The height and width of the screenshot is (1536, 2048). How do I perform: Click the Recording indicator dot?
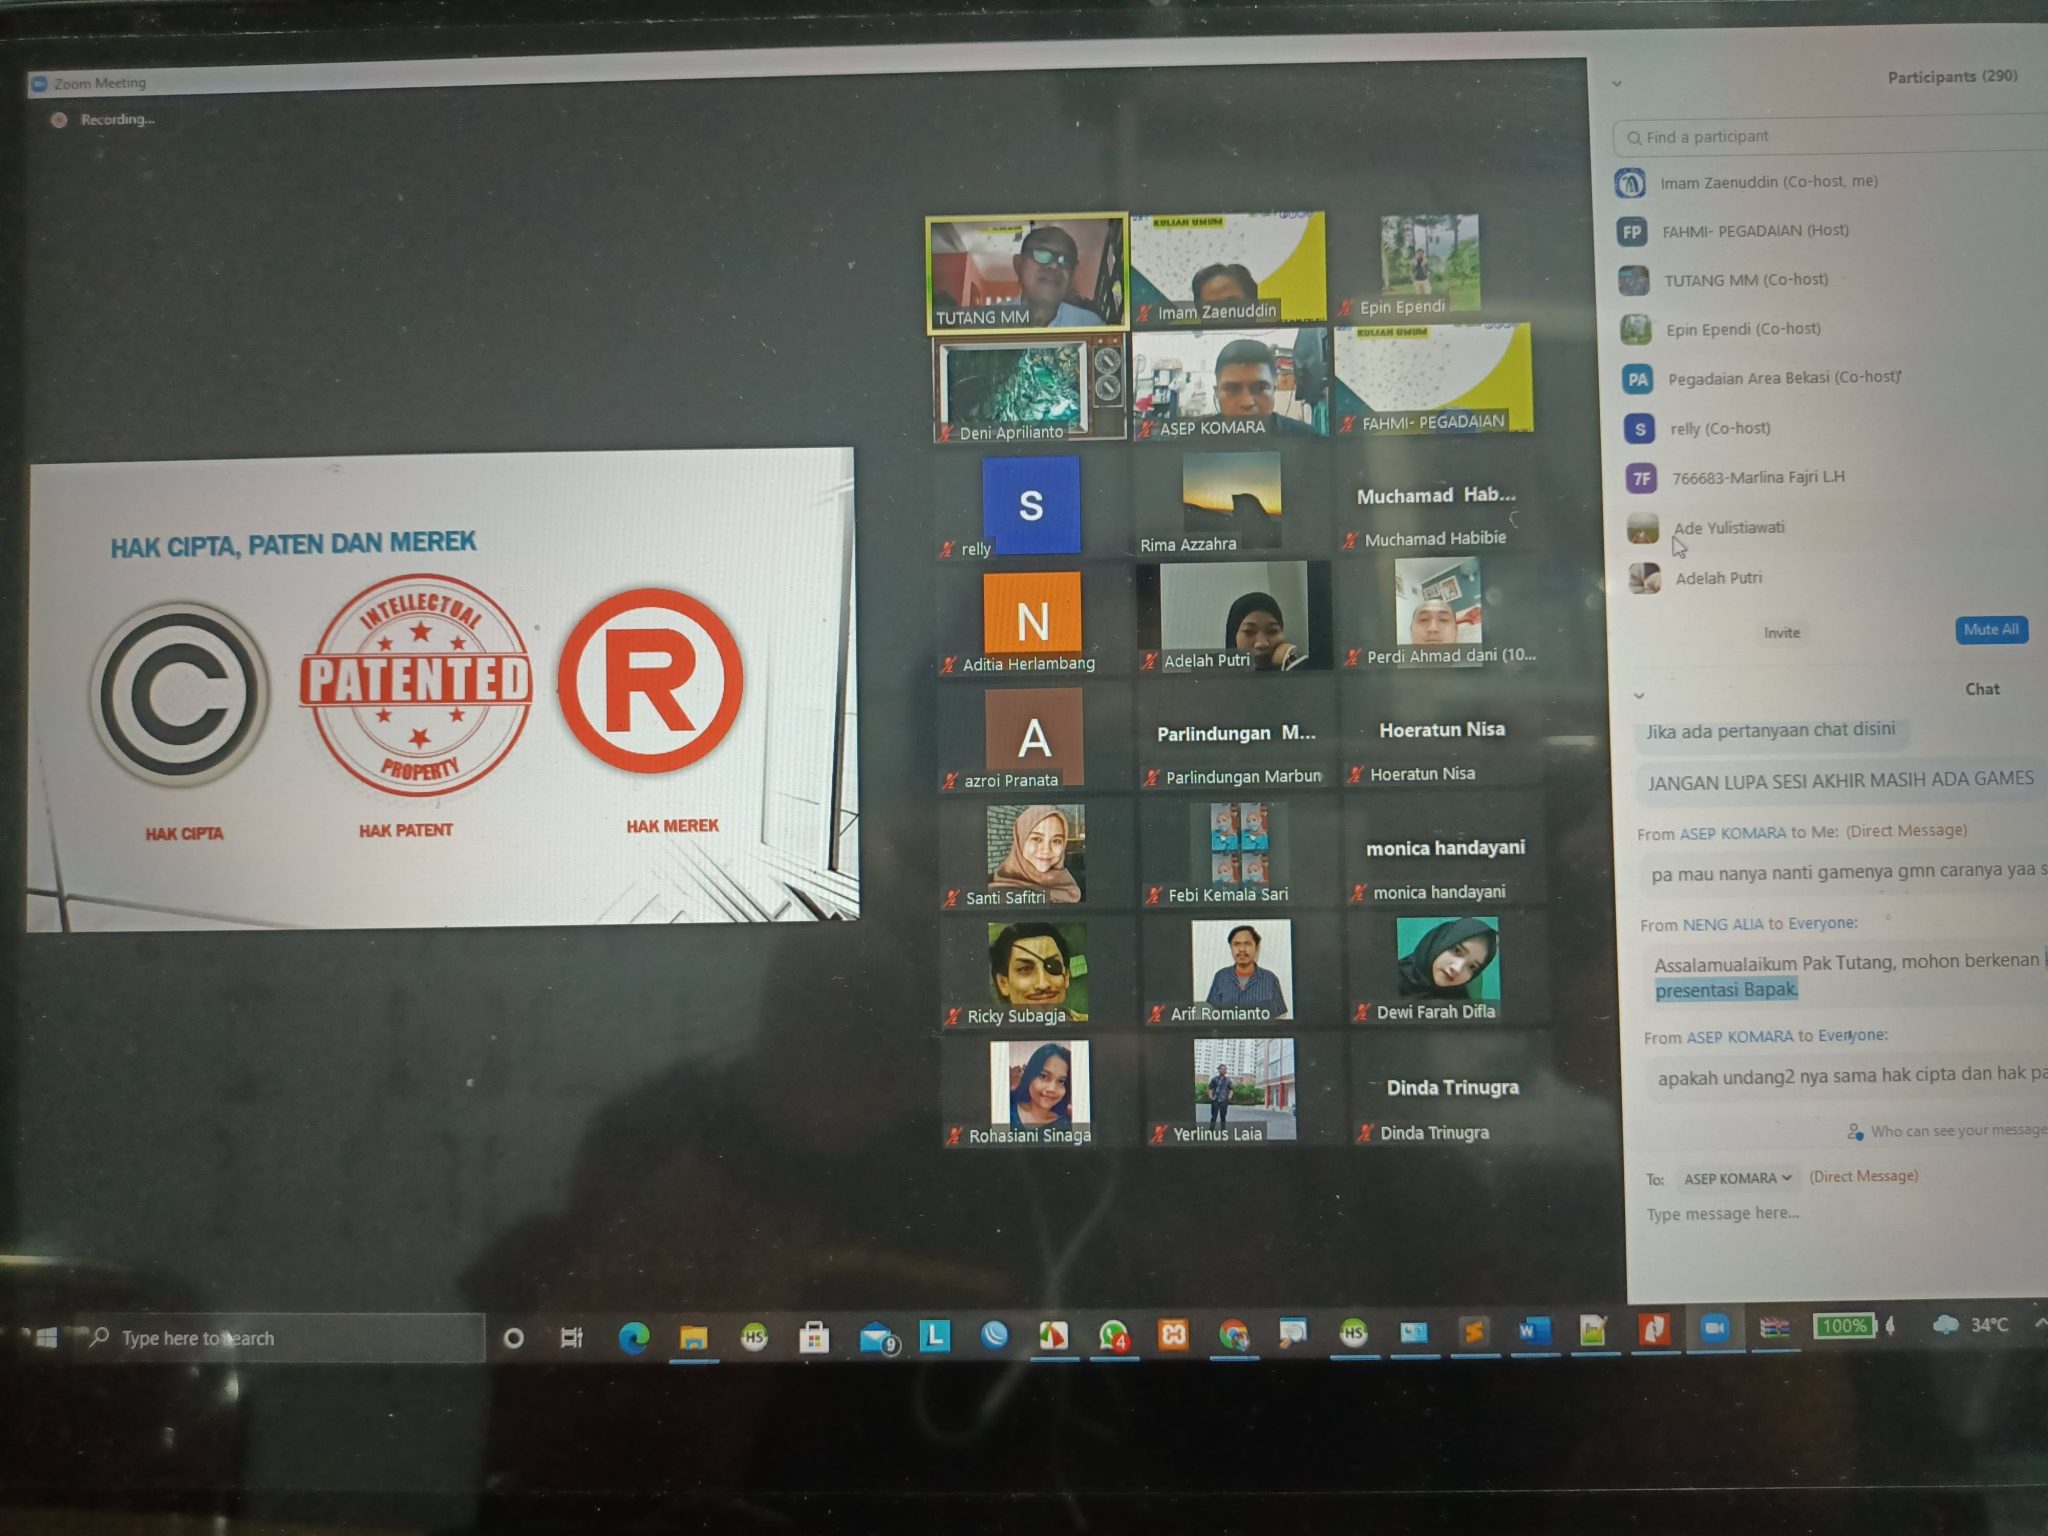click(x=59, y=120)
